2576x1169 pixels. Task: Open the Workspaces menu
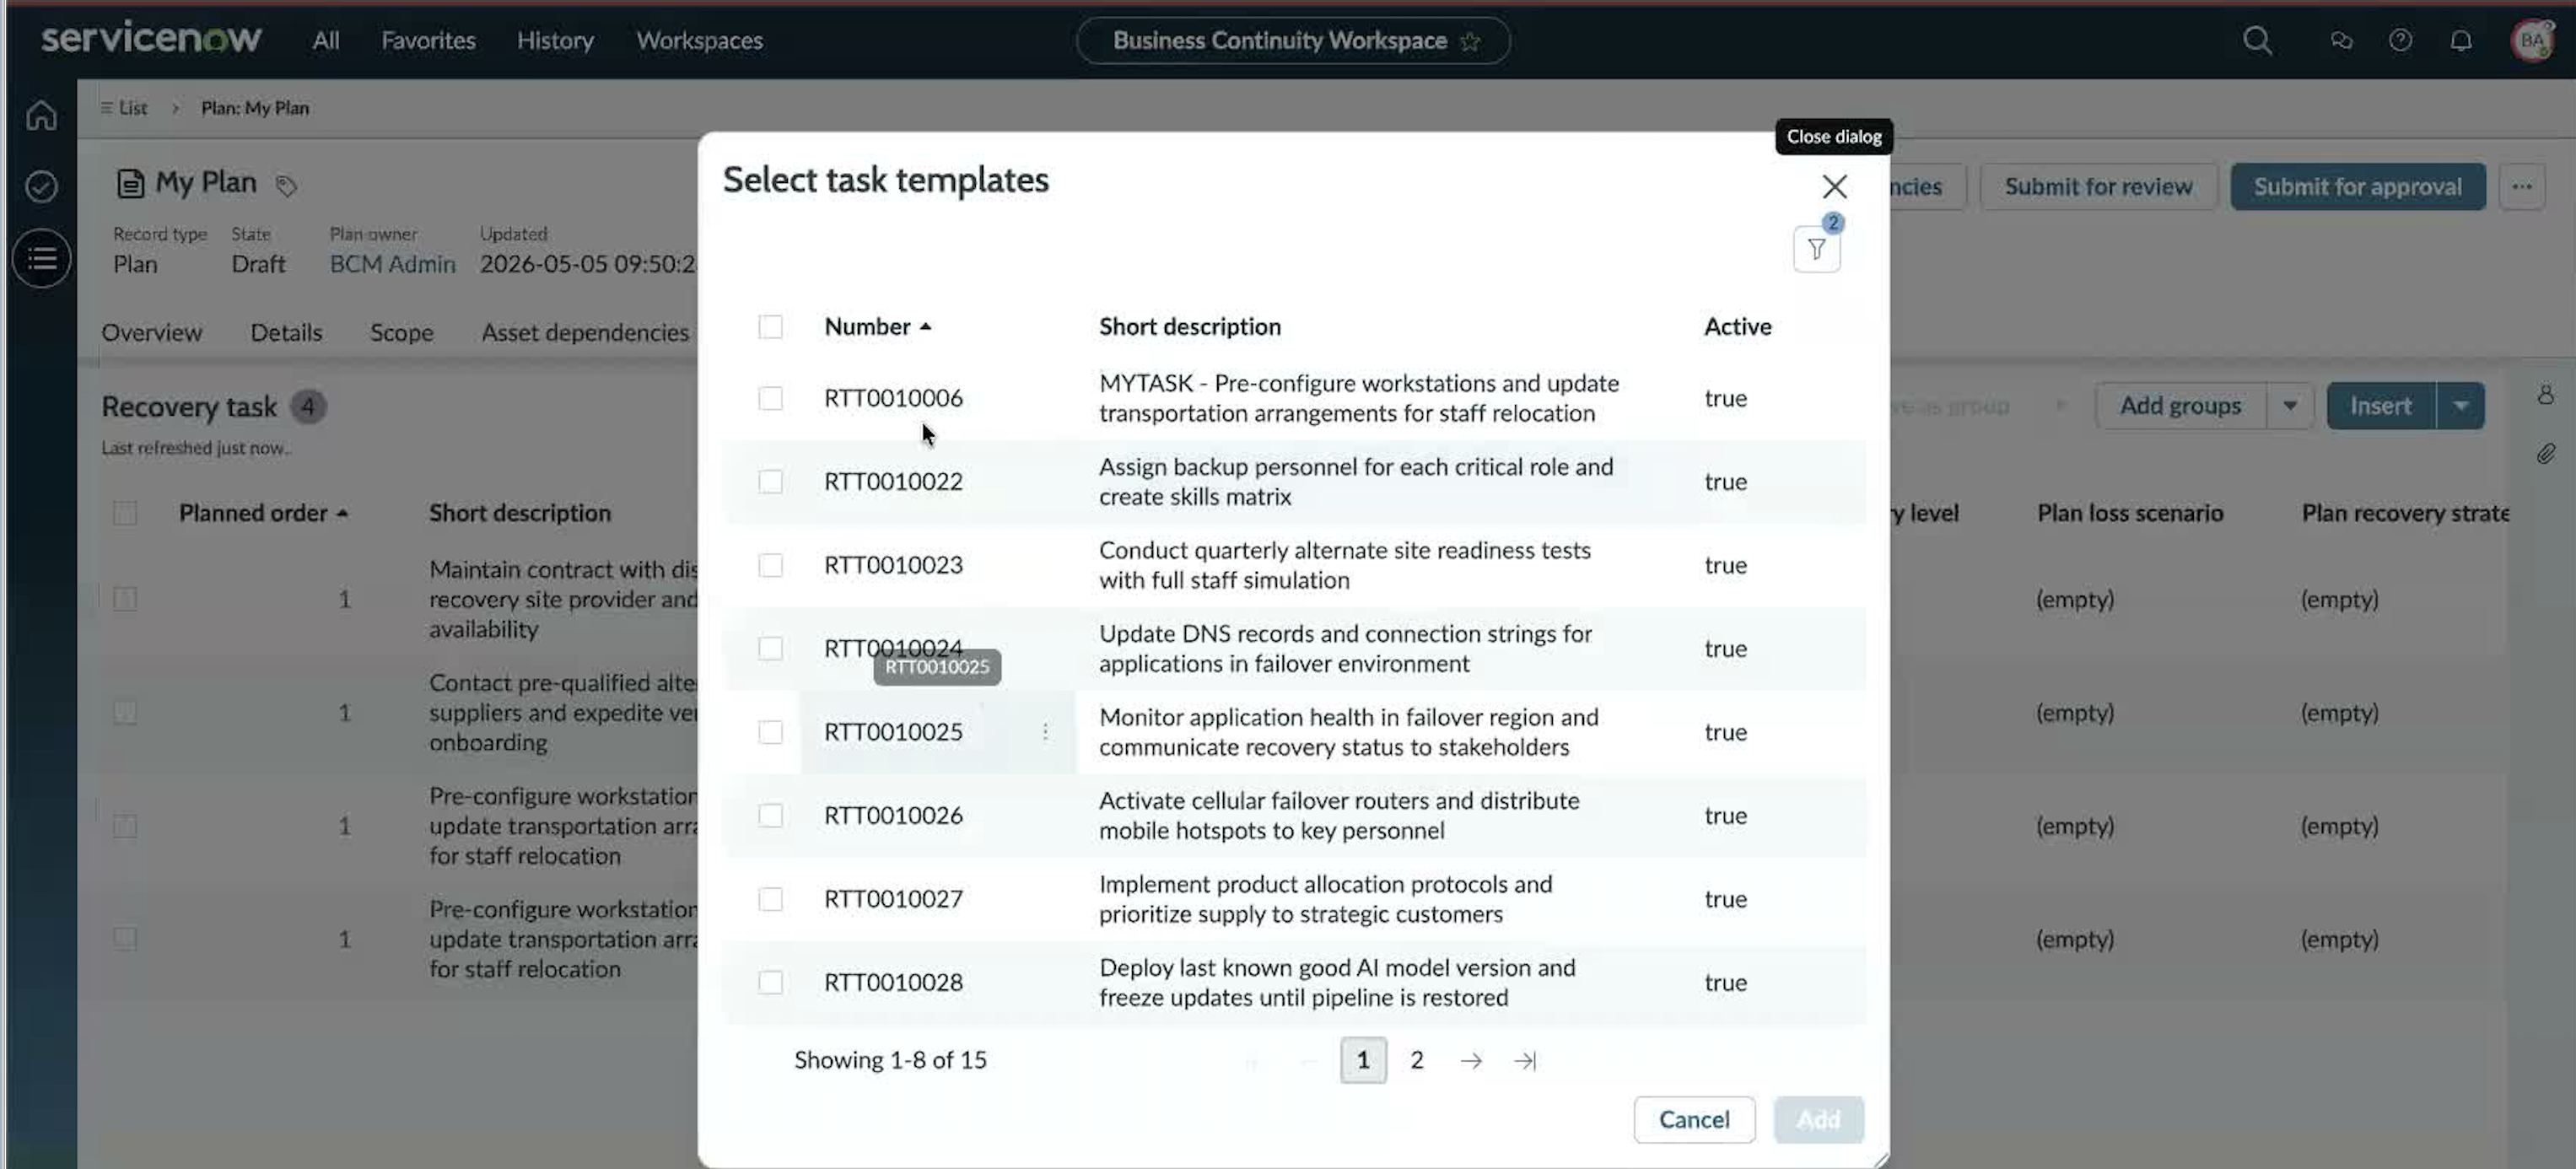click(699, 41)
